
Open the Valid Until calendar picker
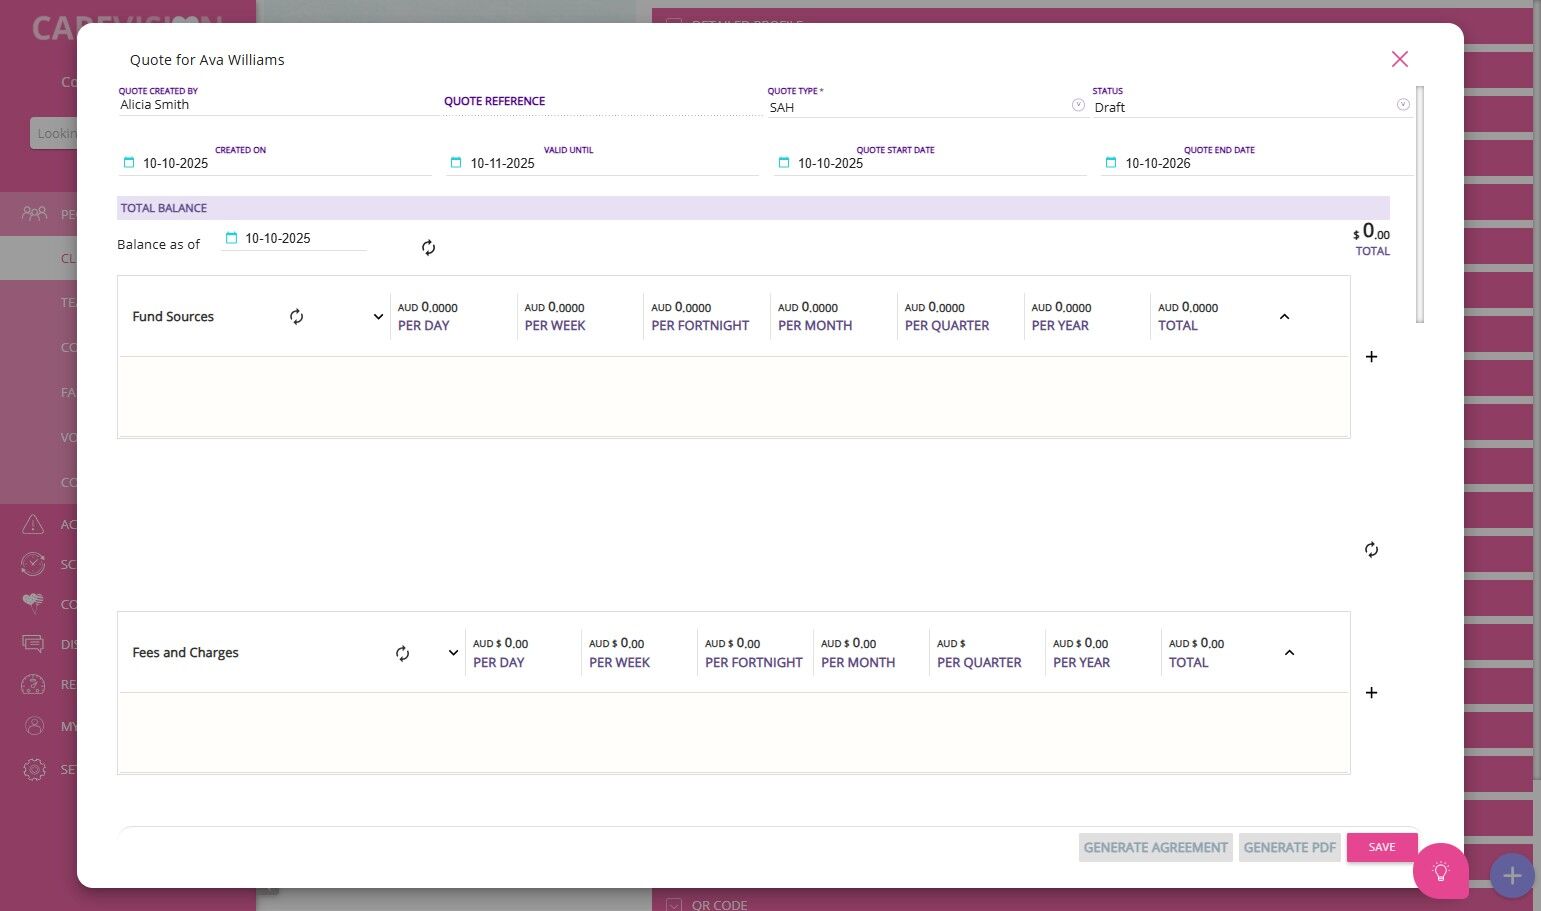tap(456, 163)
